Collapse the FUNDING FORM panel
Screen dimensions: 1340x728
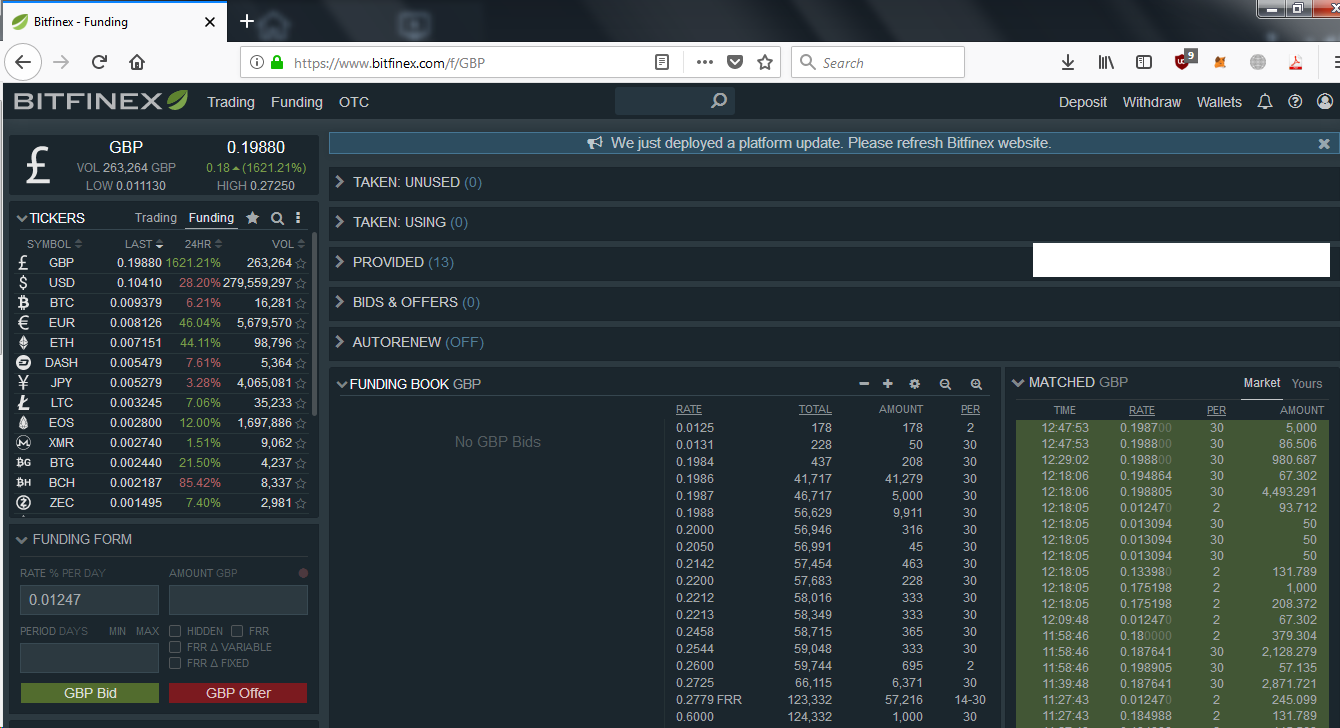coord(22,539)
